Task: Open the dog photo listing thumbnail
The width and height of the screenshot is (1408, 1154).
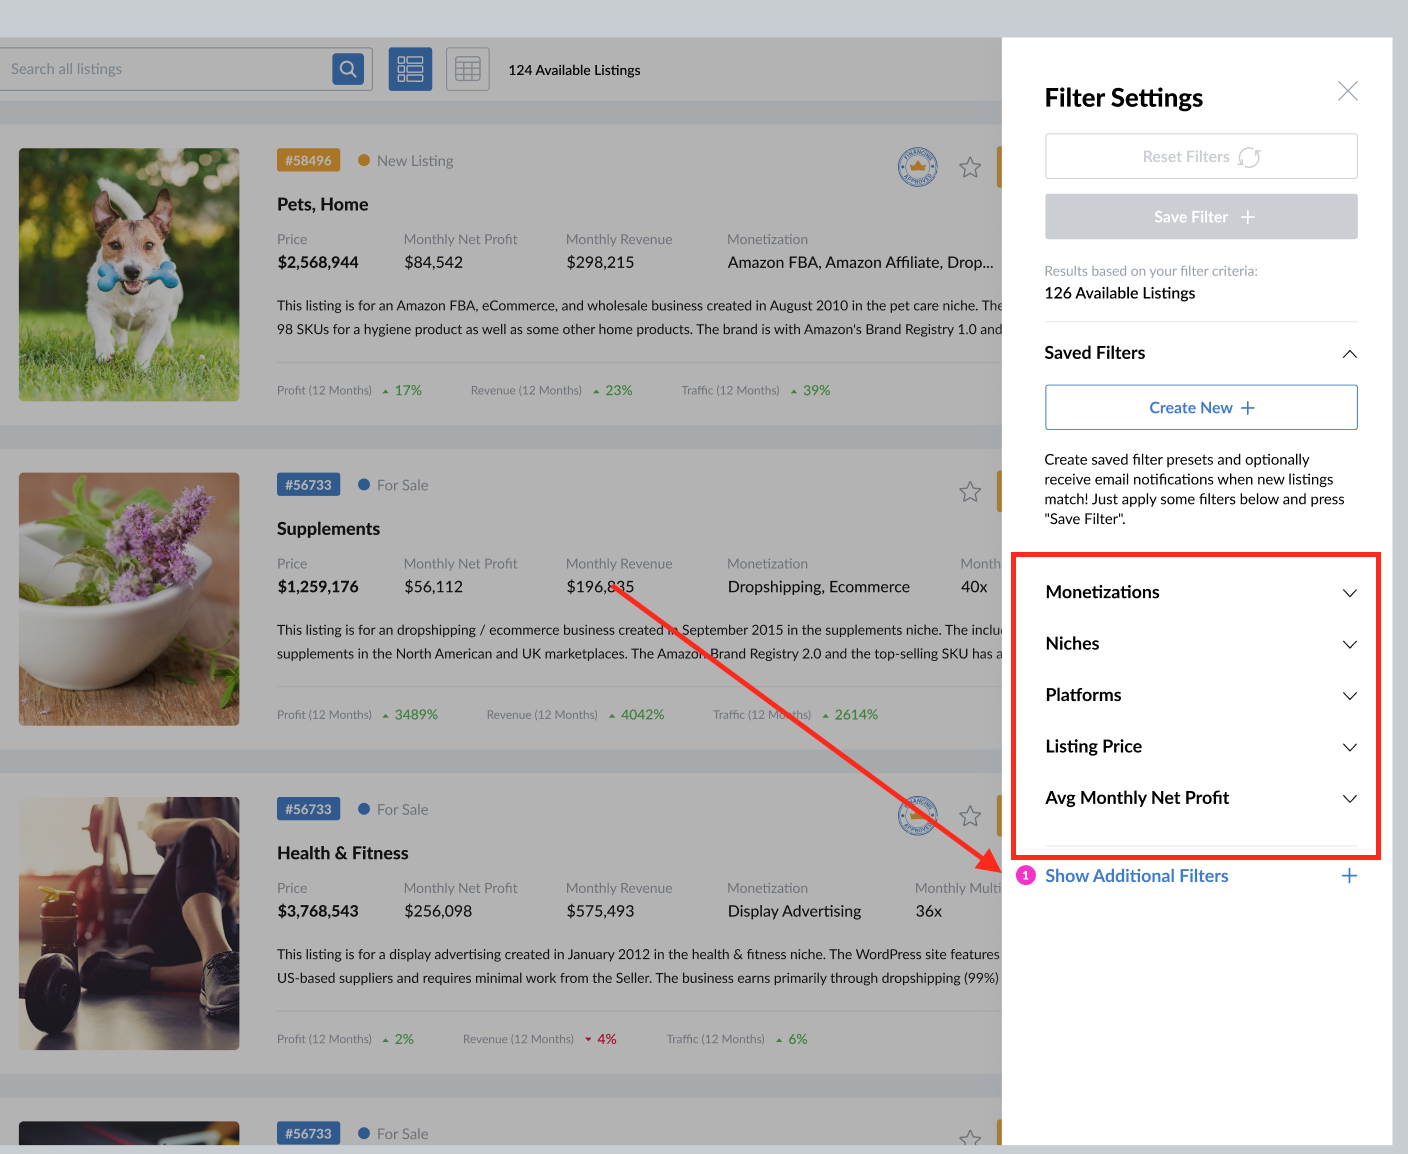Action: (129, 275)
